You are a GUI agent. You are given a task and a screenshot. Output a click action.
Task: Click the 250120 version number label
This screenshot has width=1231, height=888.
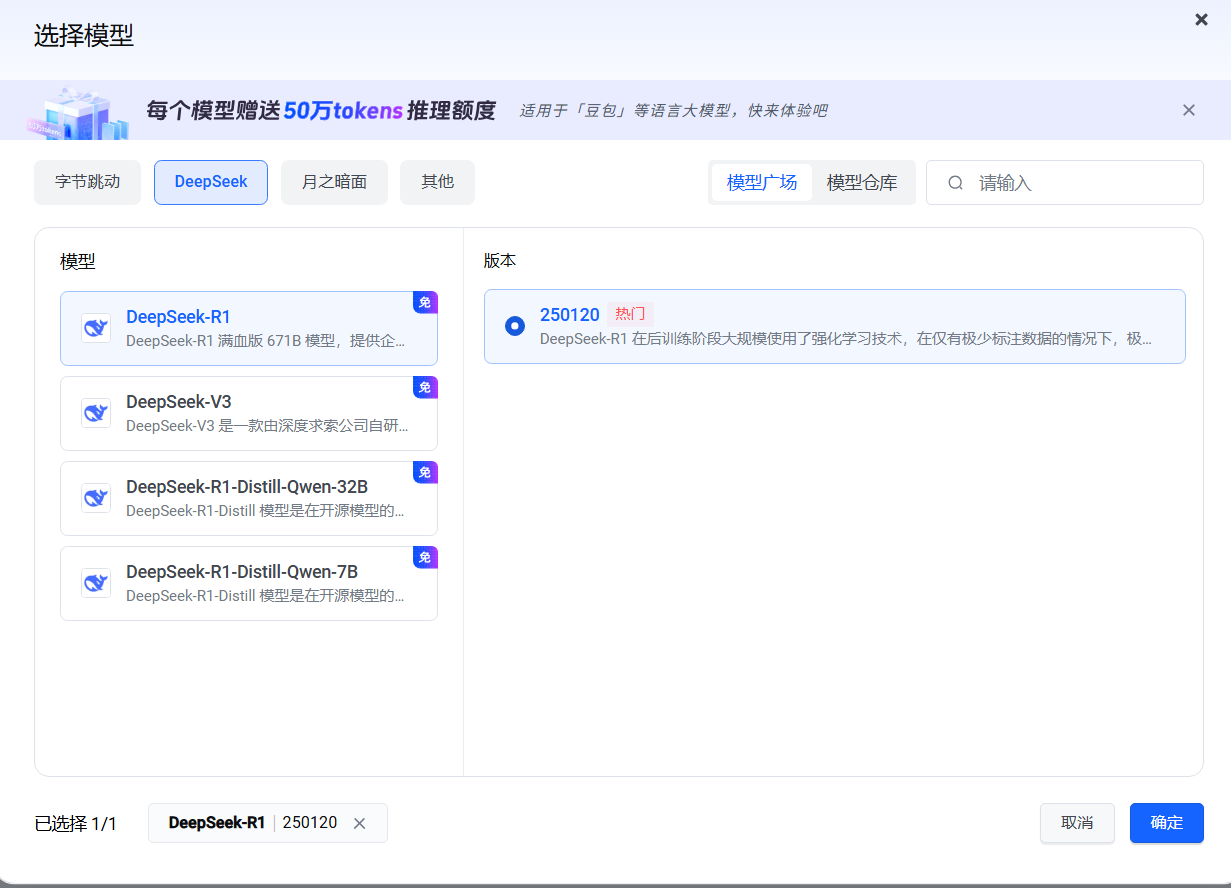click(x=570, y=315)
